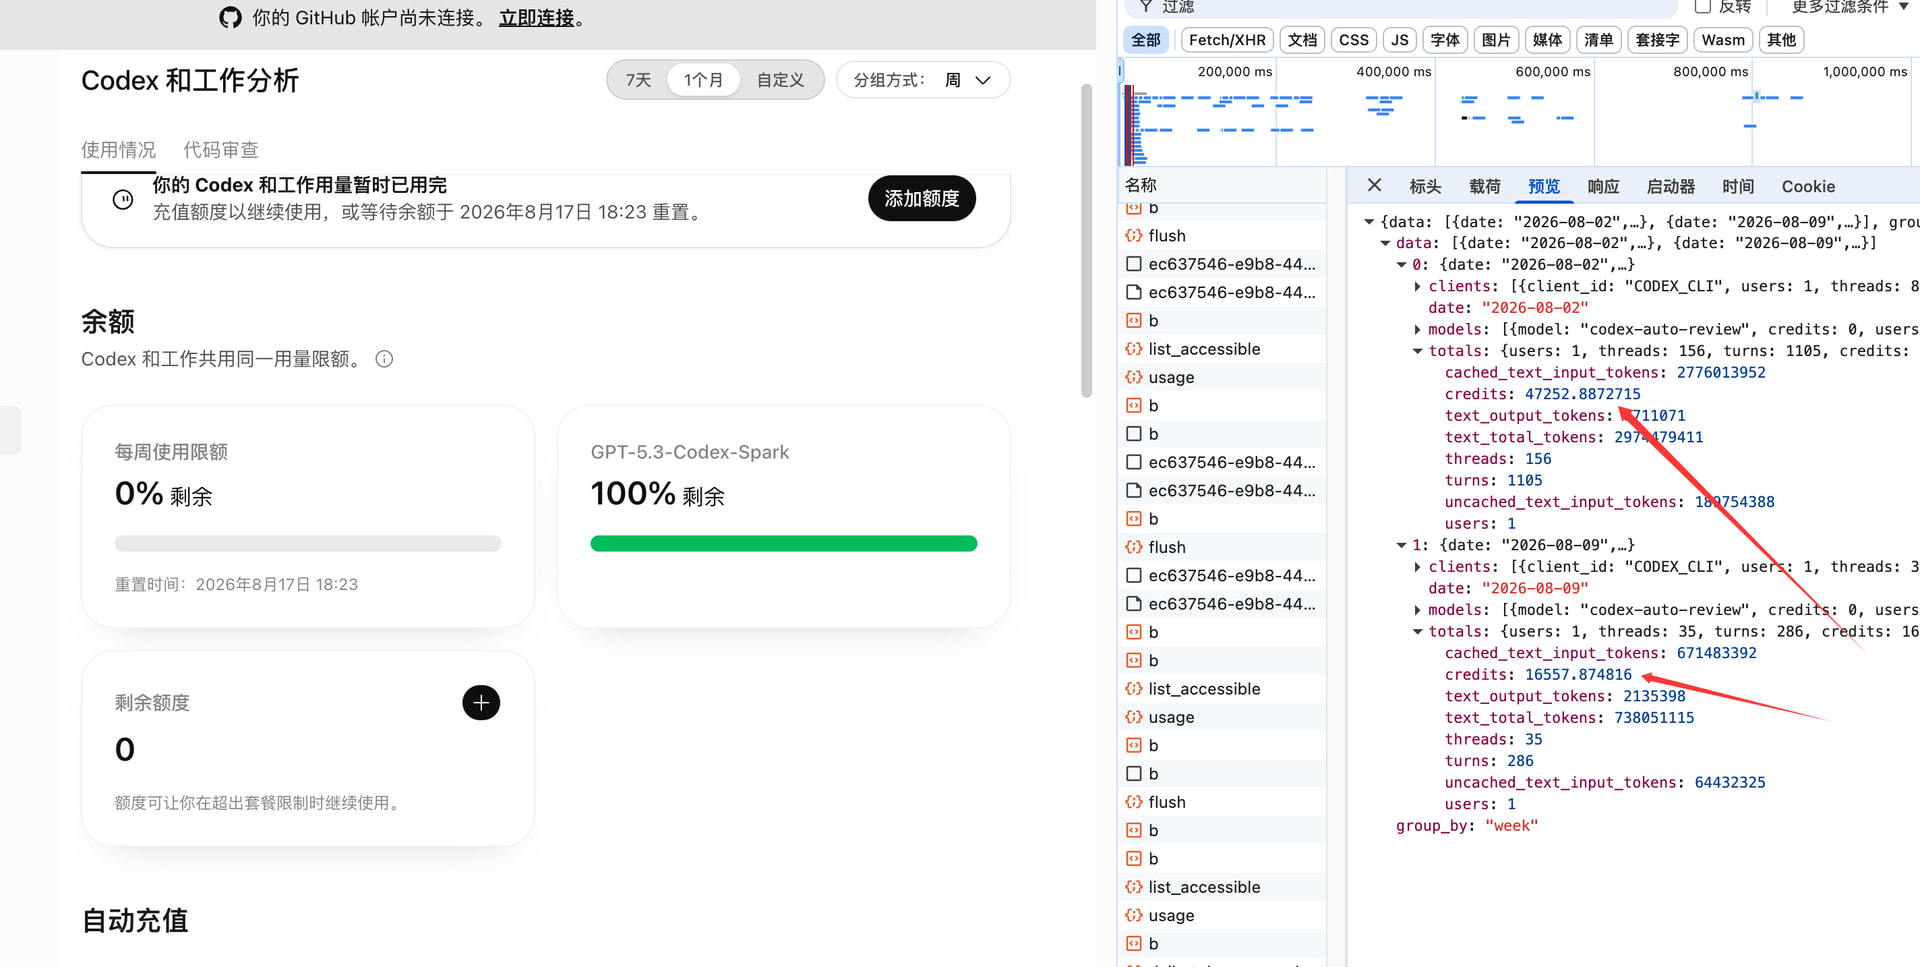Open the second list_accessible request
1920x967 pixels.
coord(1221,689)
